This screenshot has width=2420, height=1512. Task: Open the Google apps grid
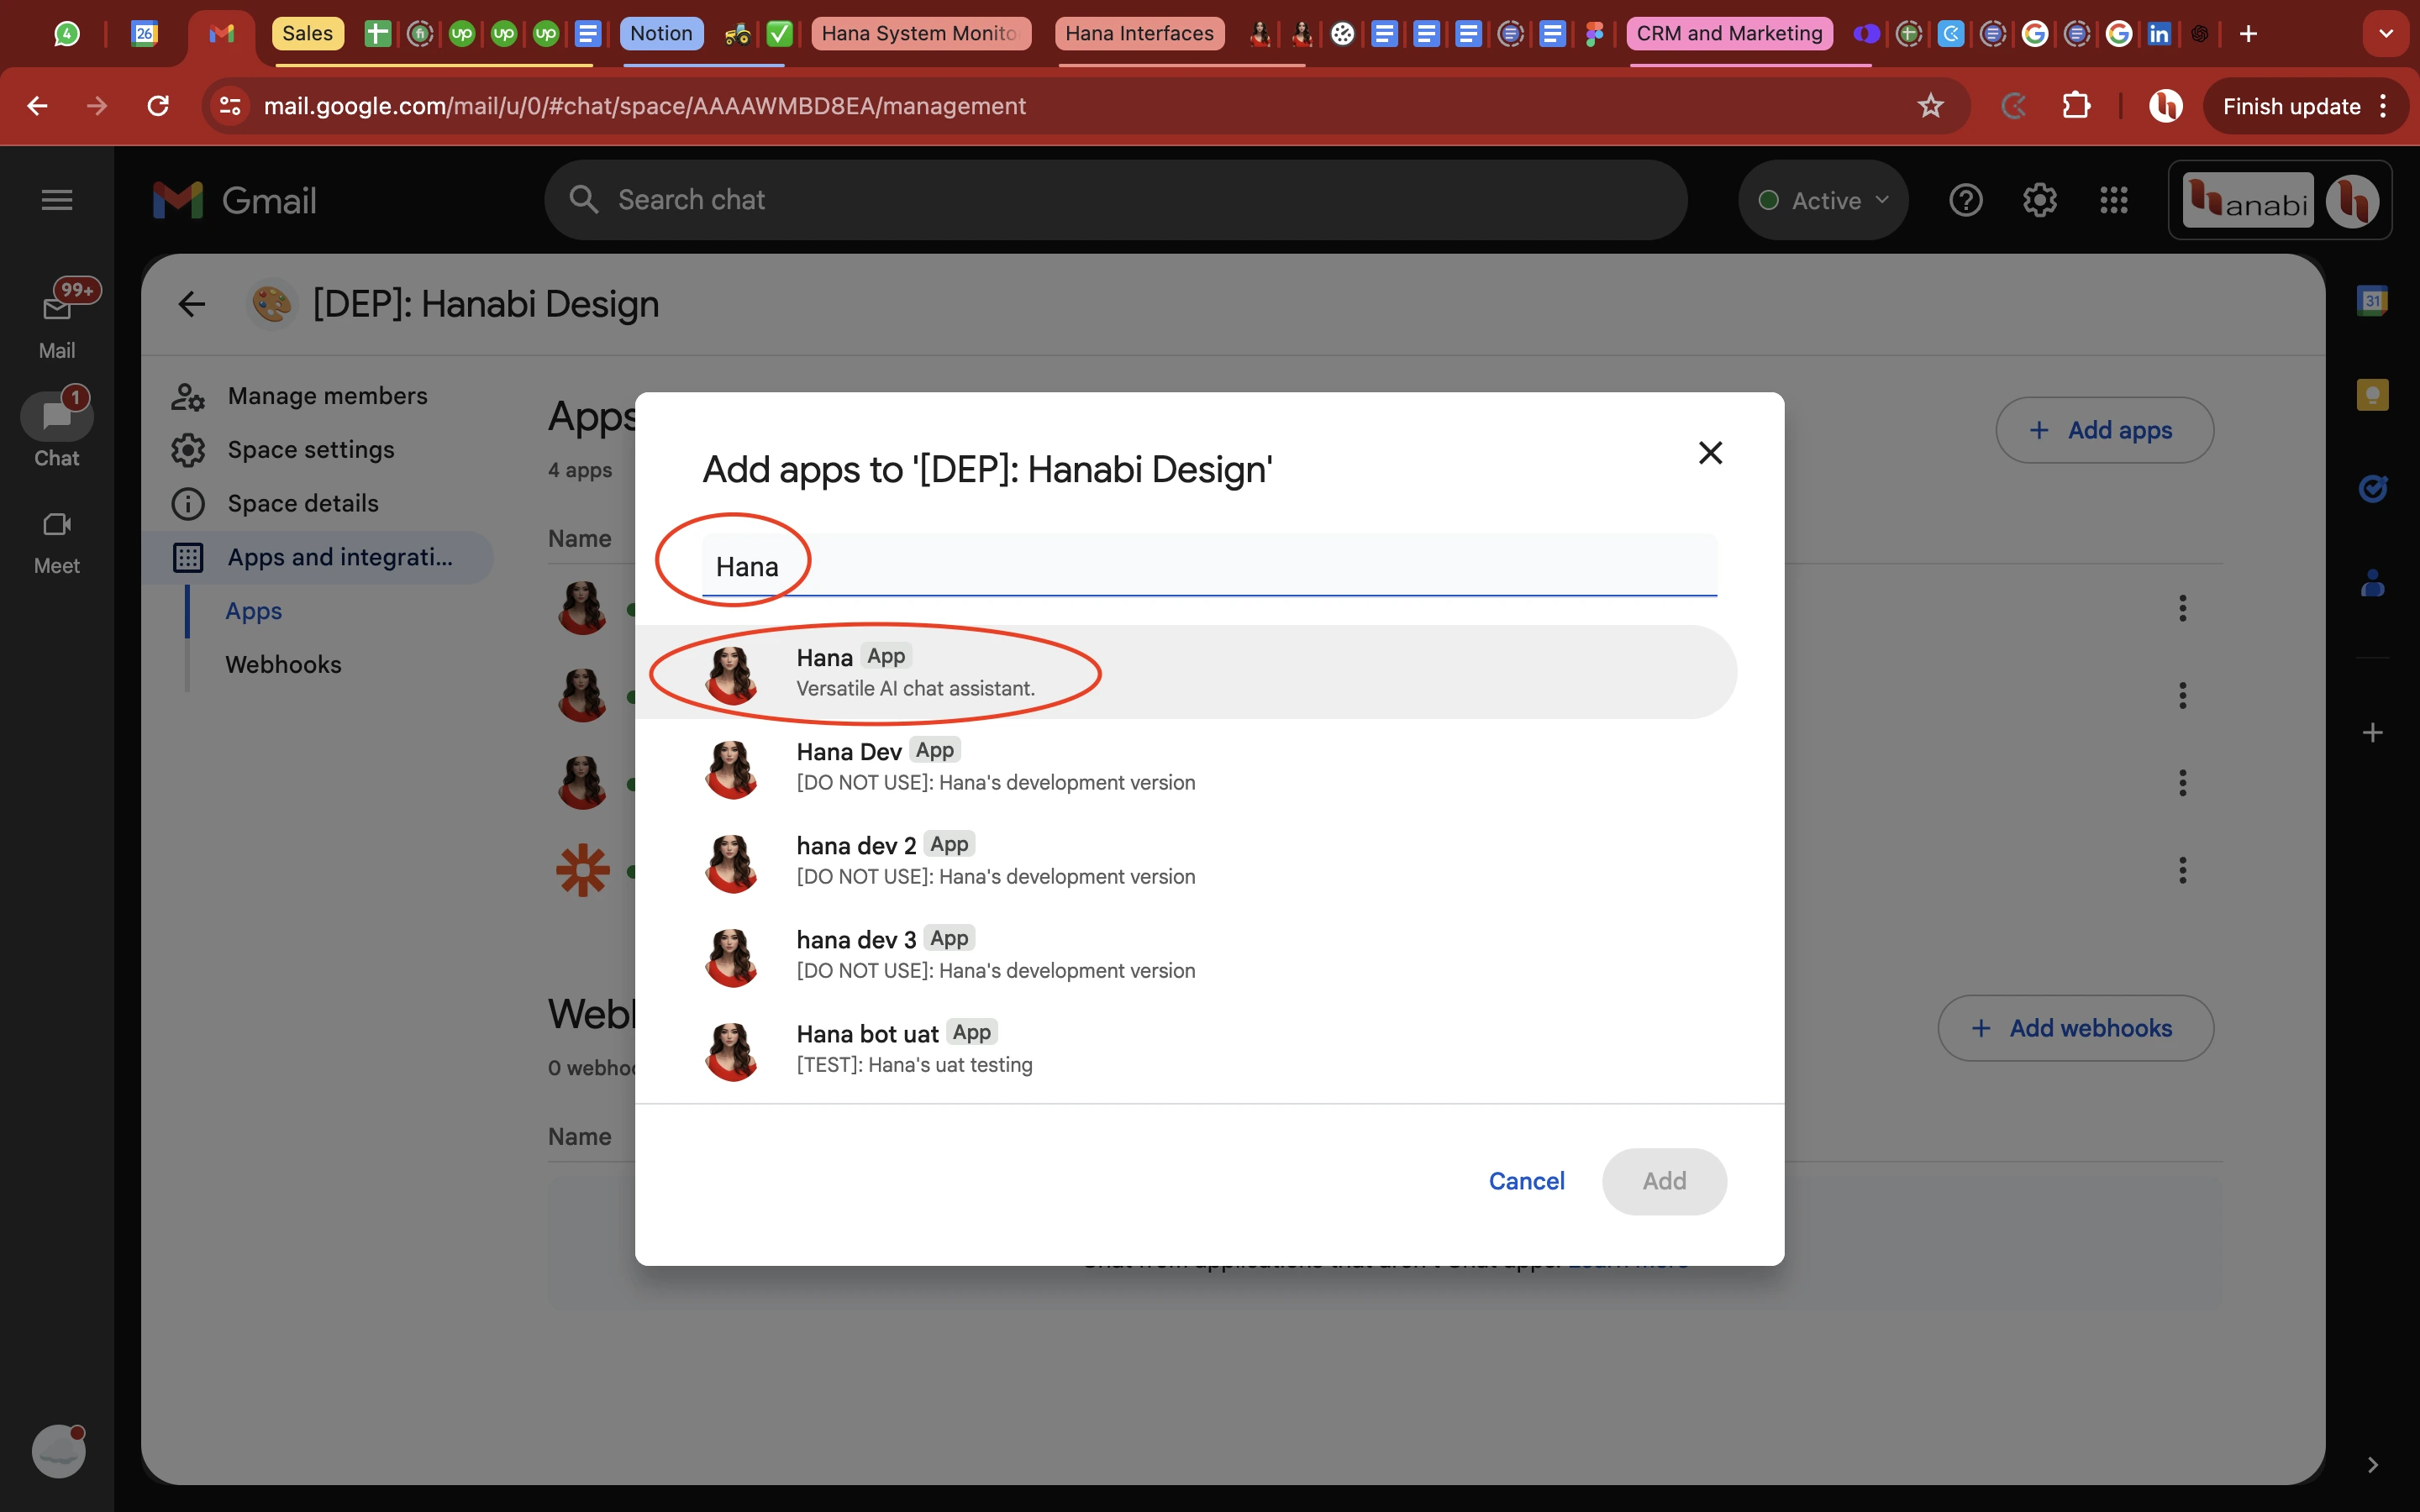pos(2113,200)
